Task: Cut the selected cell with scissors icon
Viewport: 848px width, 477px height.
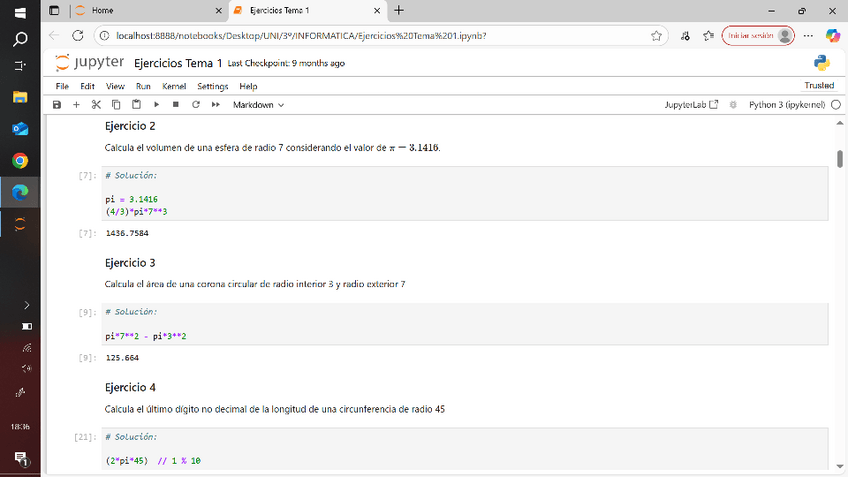Action: click(x=96, y=105)
